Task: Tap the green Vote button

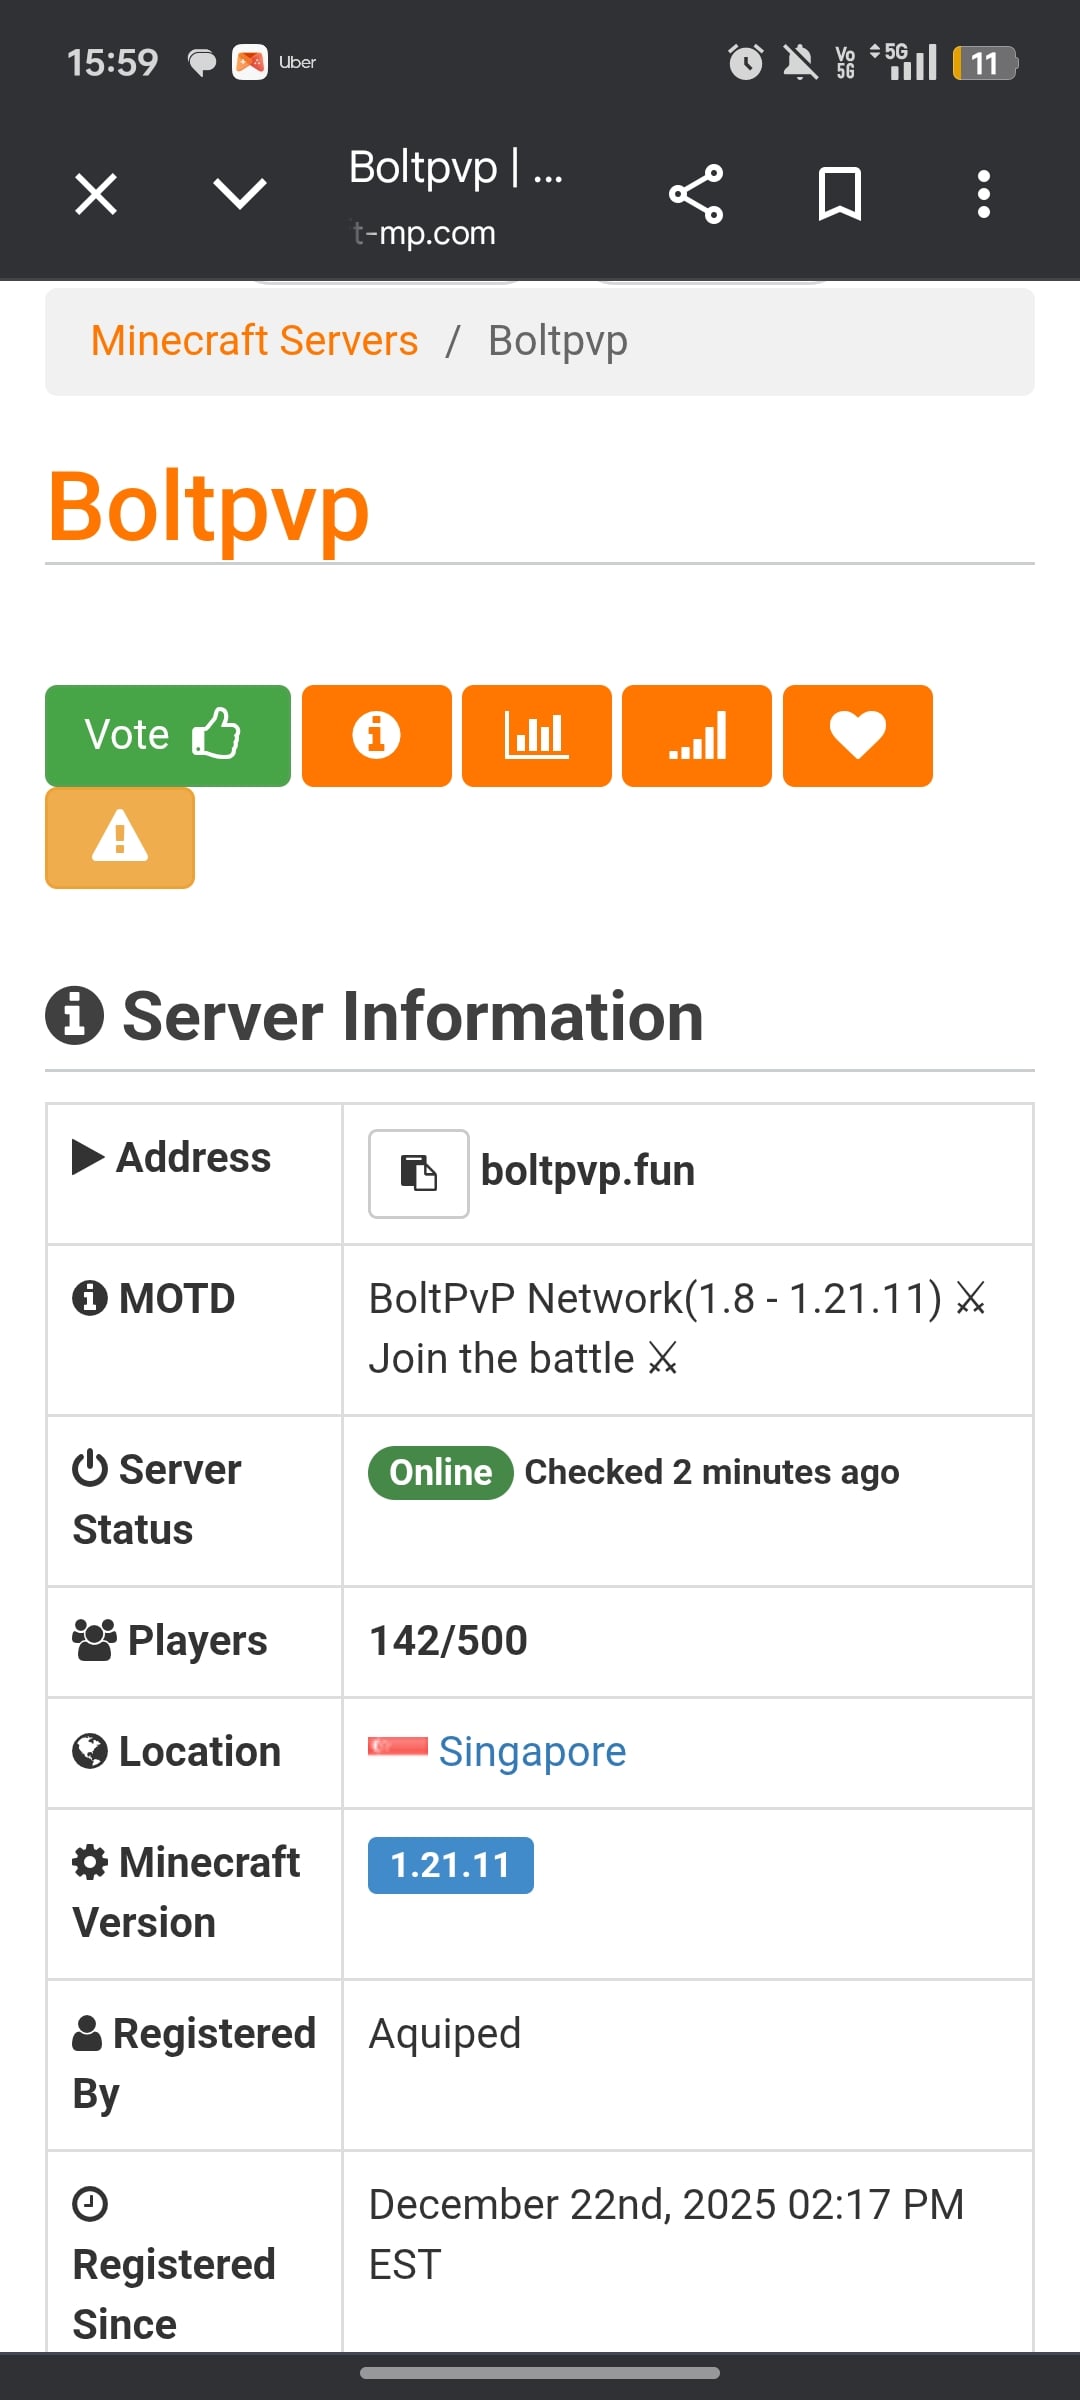Action: tap(167, 735)
